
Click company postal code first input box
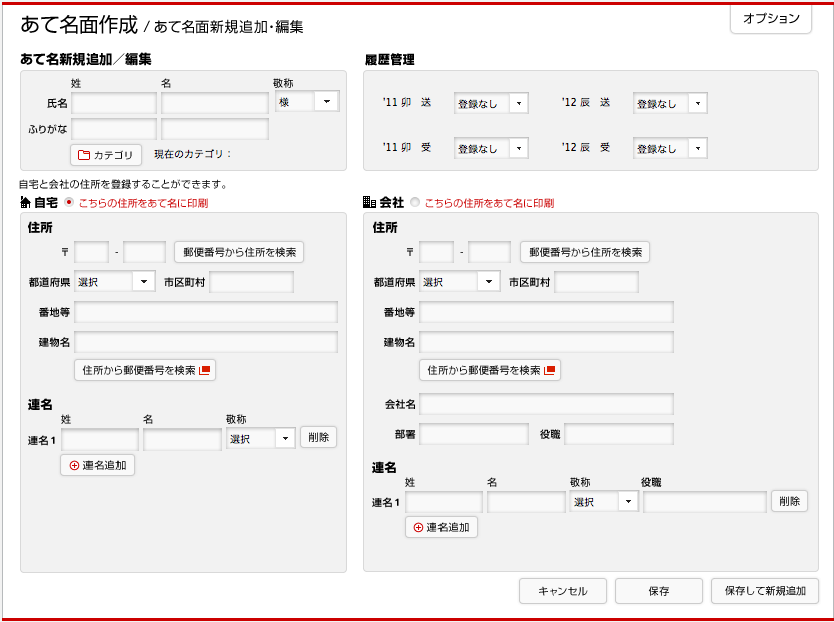[x=437, y=252]
